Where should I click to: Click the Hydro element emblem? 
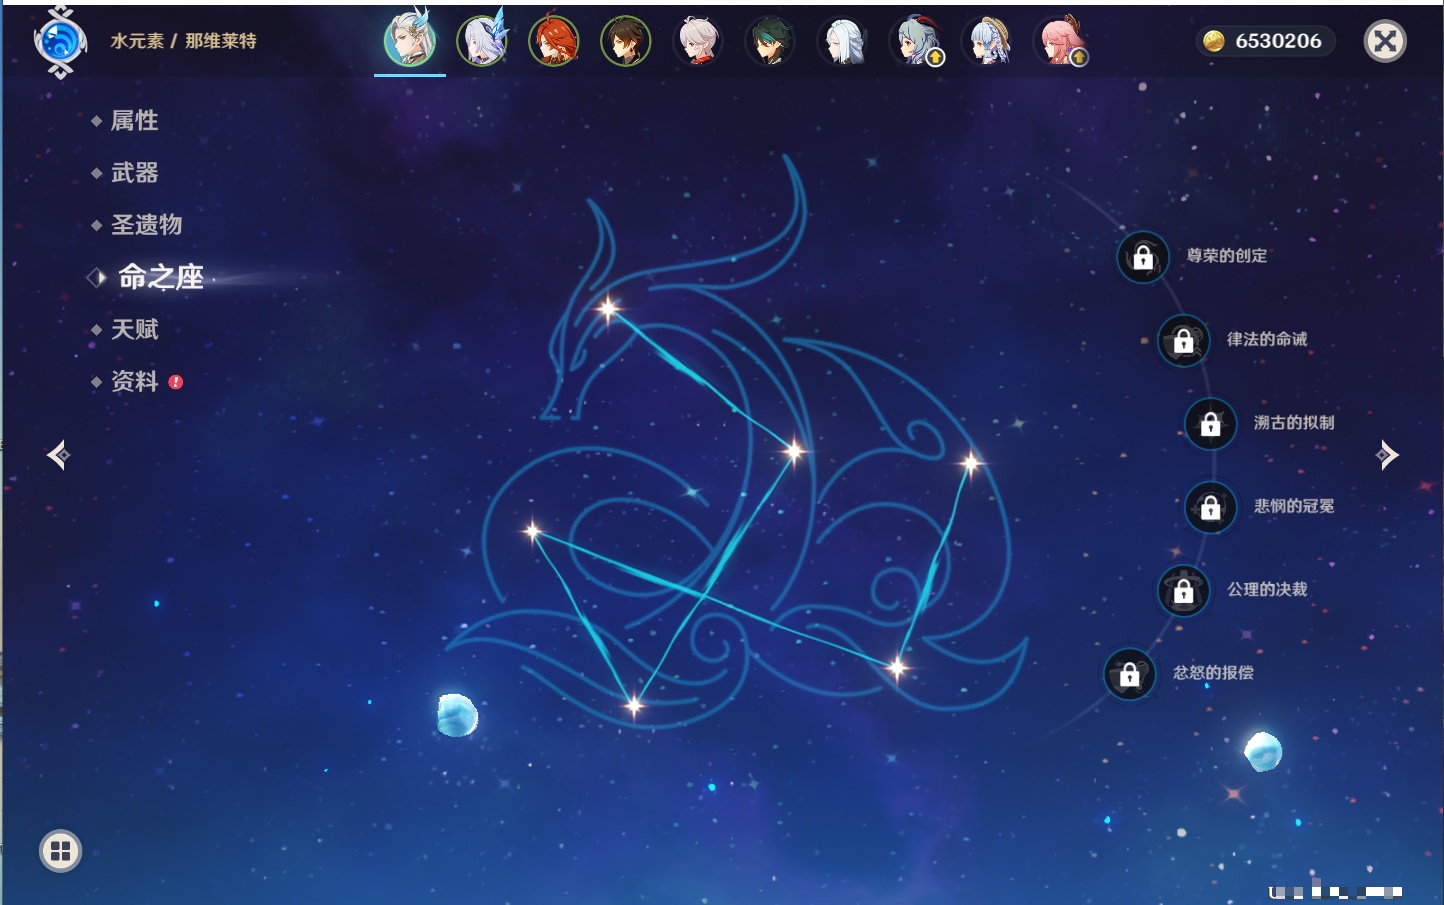click(60, 42)
